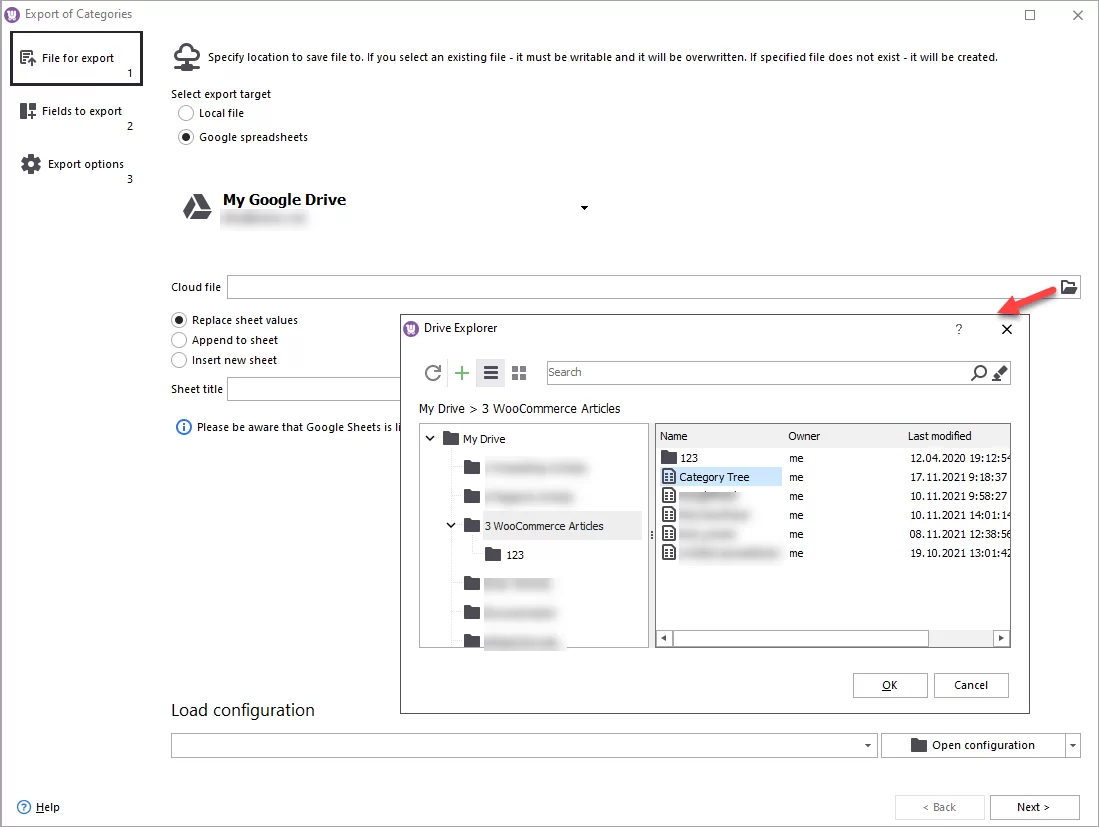Select the Local file export target
Viewport: 1099px width, 827px height.
pos(186,113)
